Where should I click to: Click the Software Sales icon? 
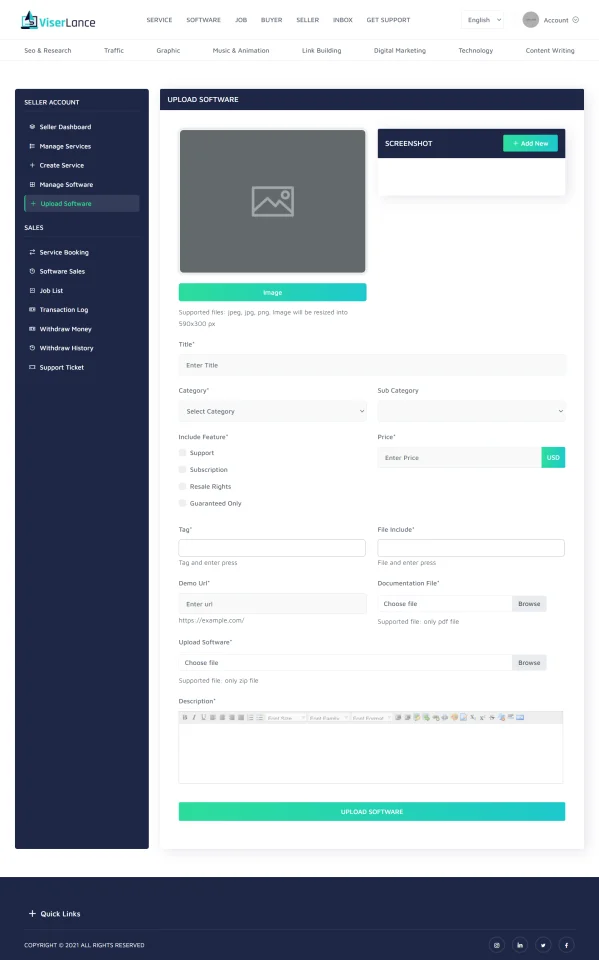tap(32, 271)
